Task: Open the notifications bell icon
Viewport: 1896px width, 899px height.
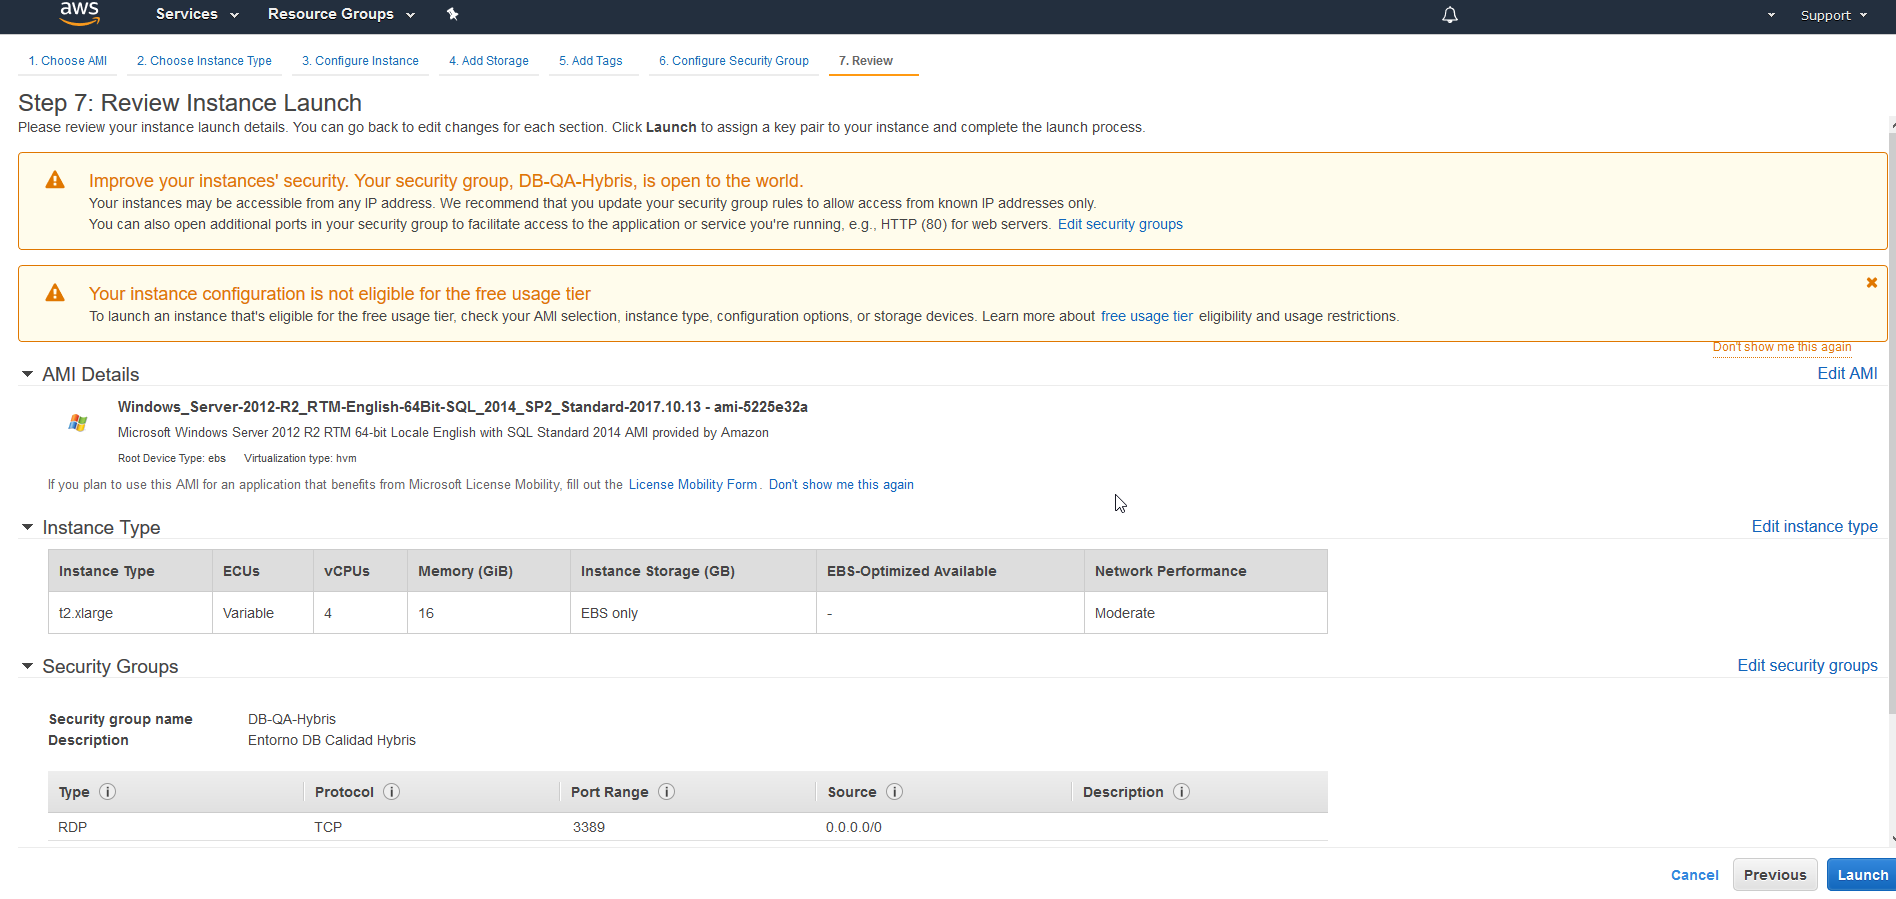Action: [1449, 15]
